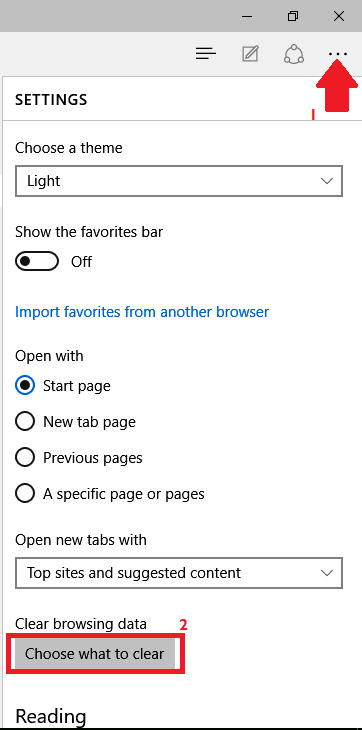Viewport: 362px width, 730px height.
Task: Minimize the browser window
Action: click(247, 16)
